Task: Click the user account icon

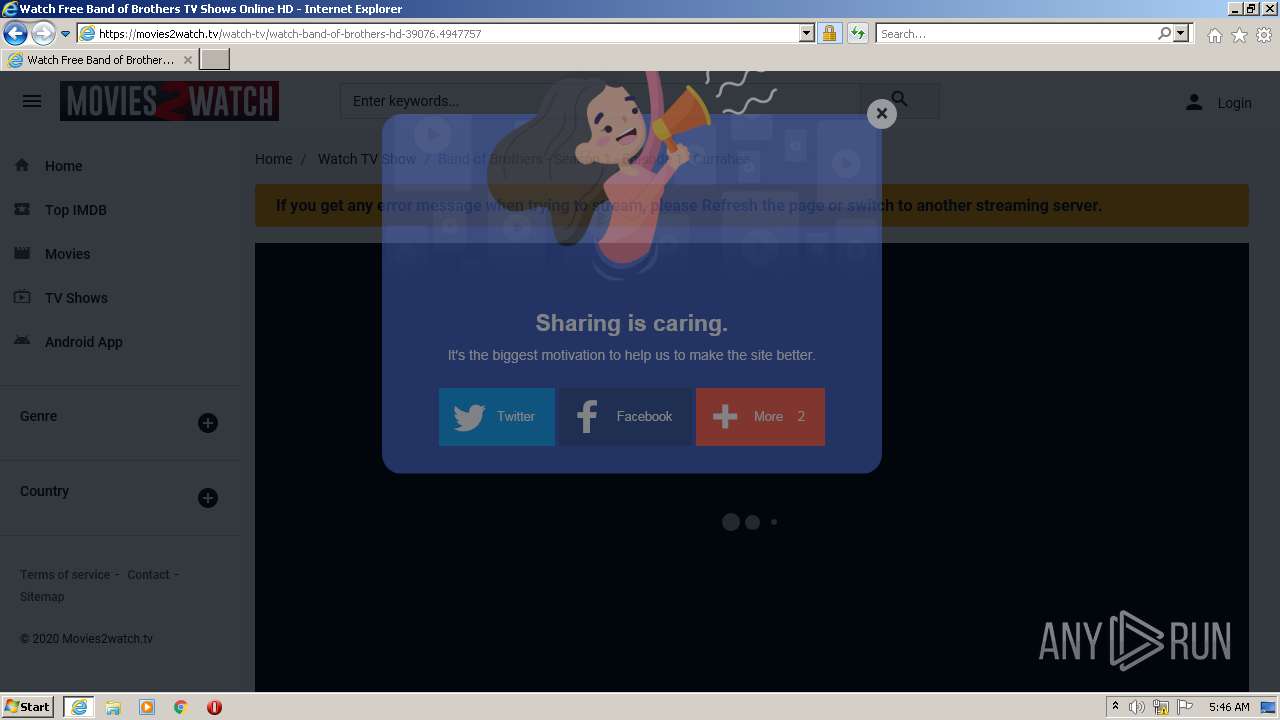Action: 1194,102
